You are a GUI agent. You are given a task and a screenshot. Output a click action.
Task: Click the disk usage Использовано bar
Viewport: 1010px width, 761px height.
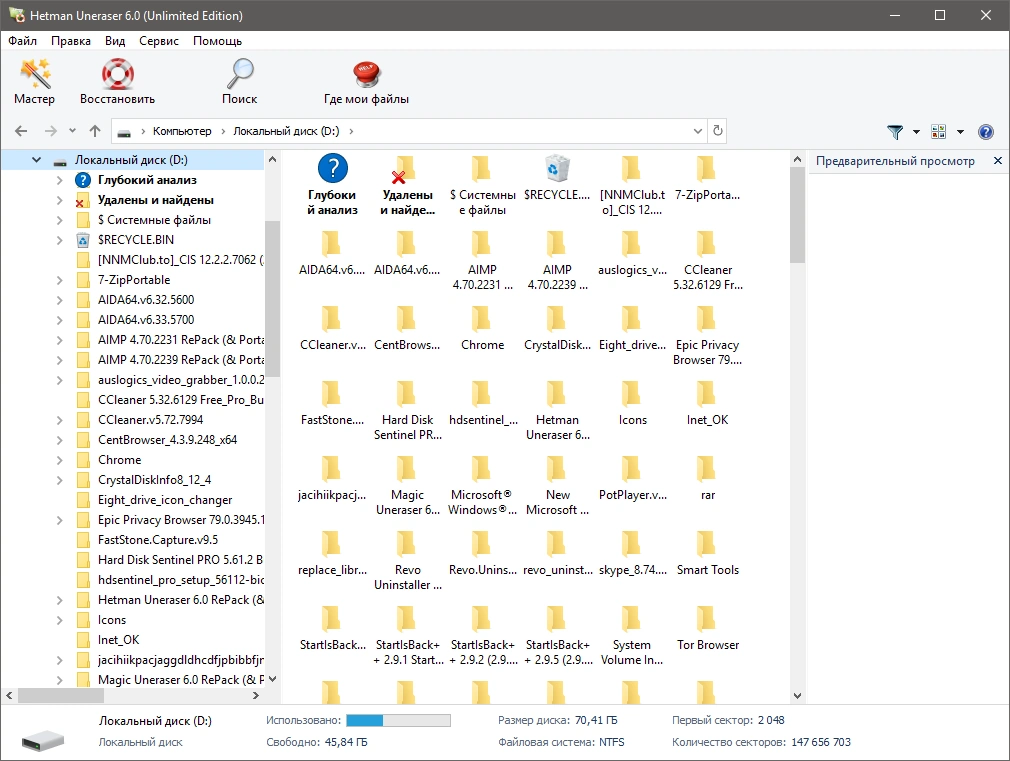click(398, 720)
